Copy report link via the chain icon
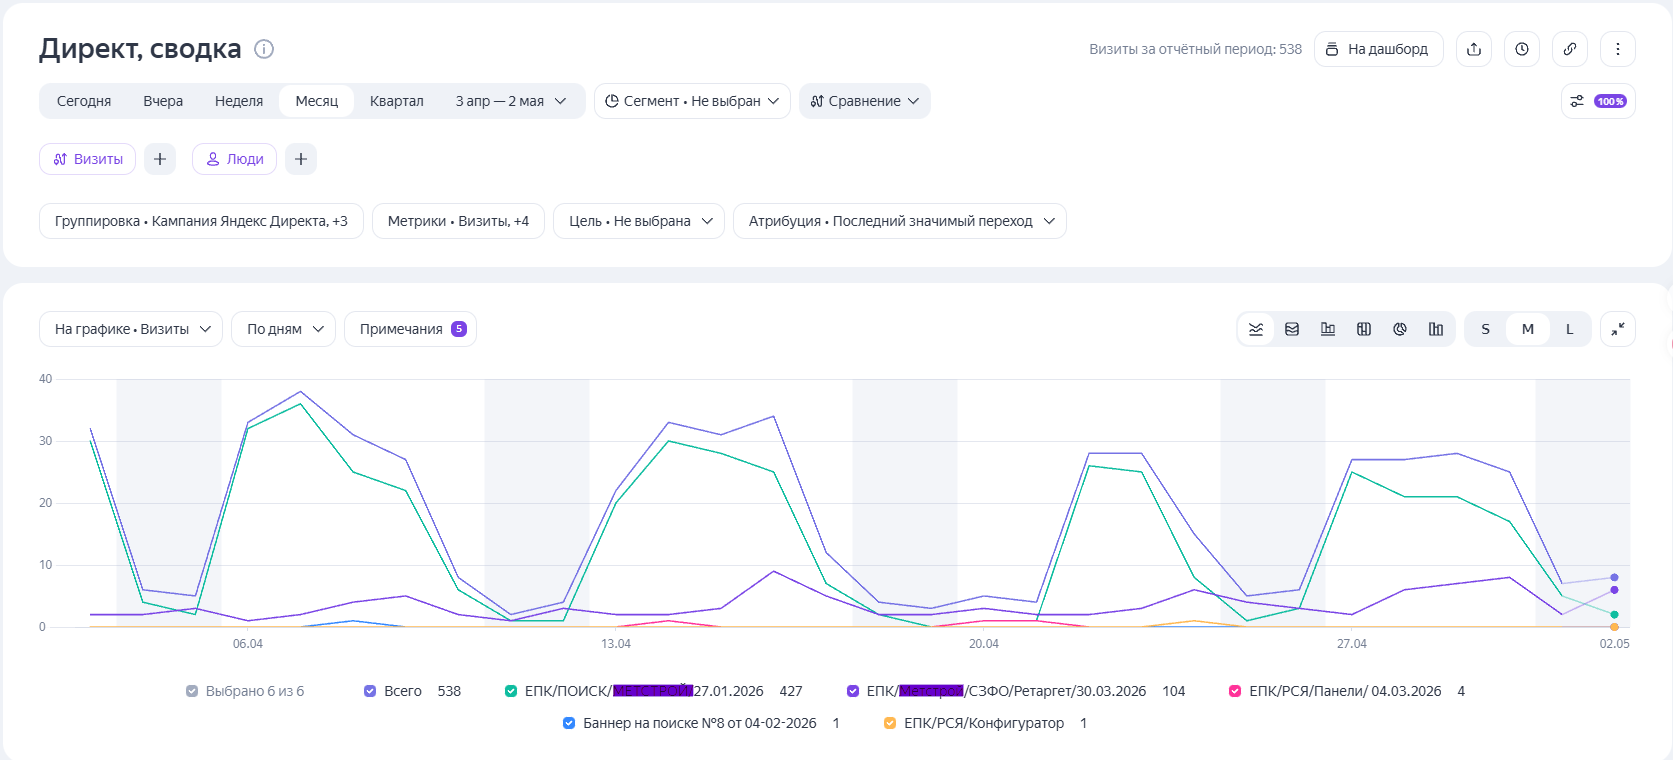The image size is (1673, 760). [x=1570, y=49]
